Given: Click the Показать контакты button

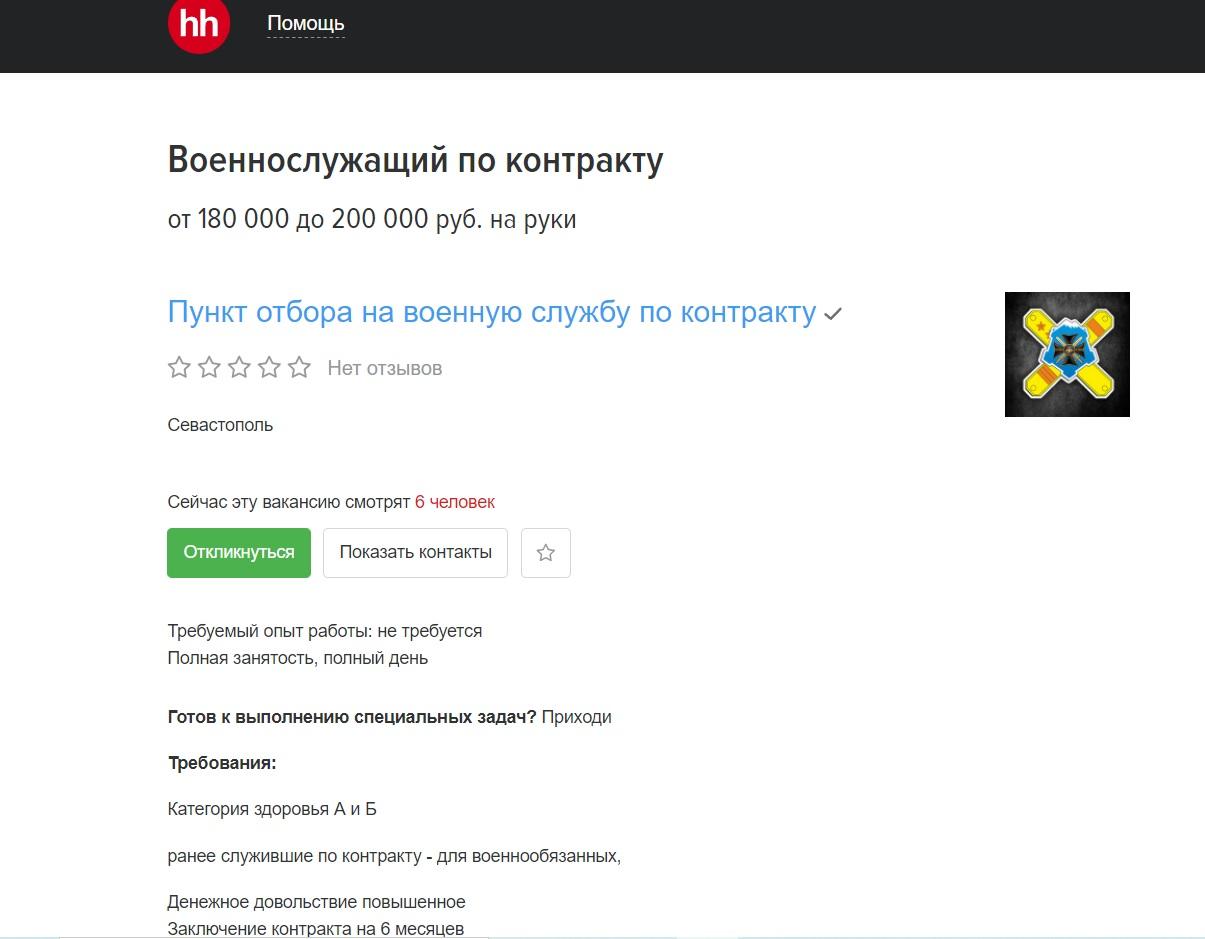Looking at the screenshot, I should (415, 552).
